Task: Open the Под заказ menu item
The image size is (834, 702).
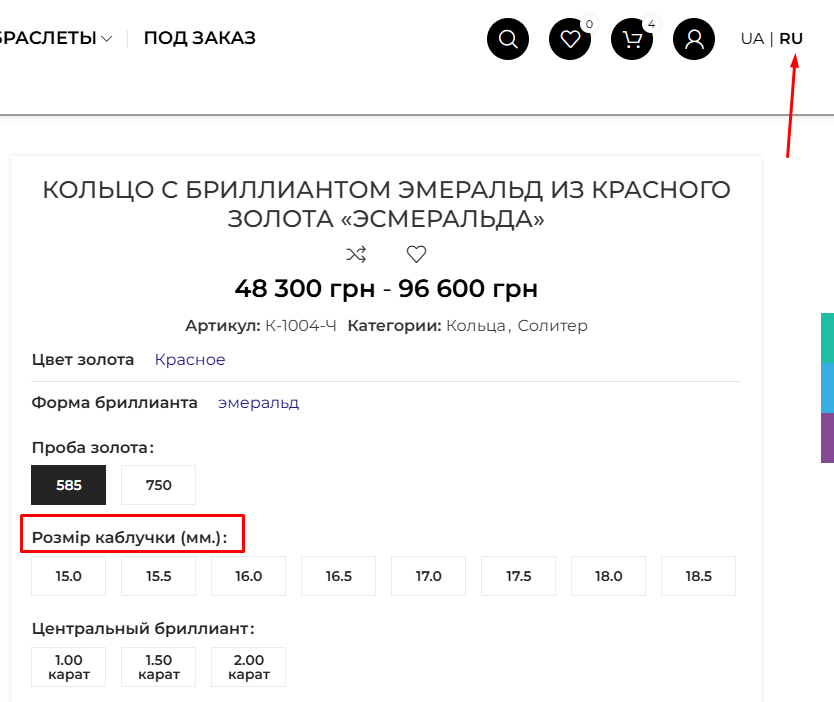Action: pyautogui.click(x=199, y=38)
